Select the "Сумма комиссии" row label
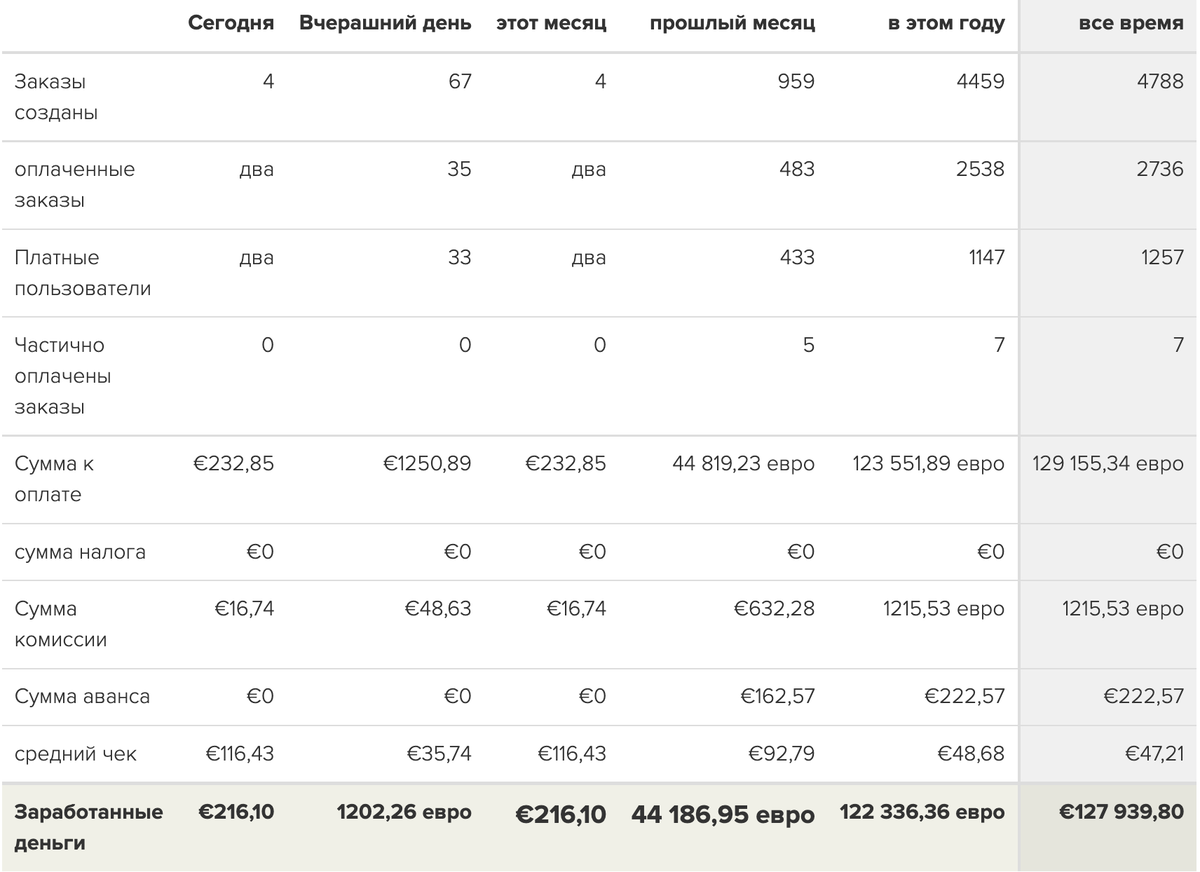The image size is (1200, 872). coord(60,624)
